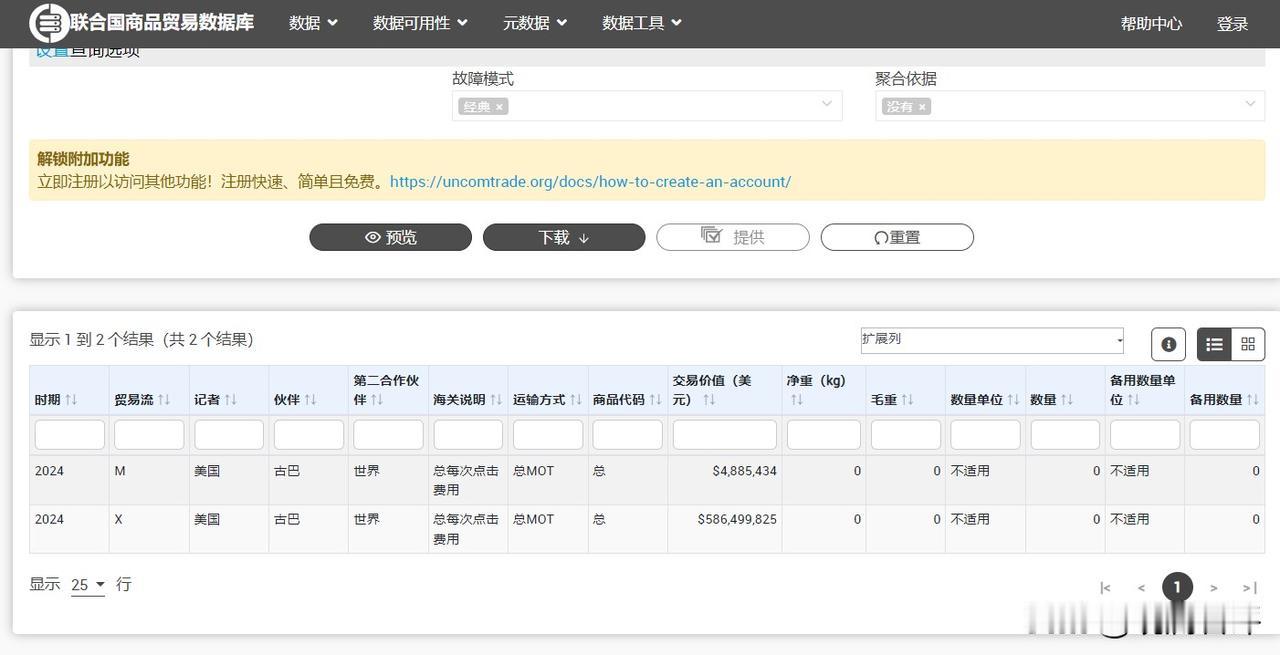Jump to first results page

(x=1105, y=588)
